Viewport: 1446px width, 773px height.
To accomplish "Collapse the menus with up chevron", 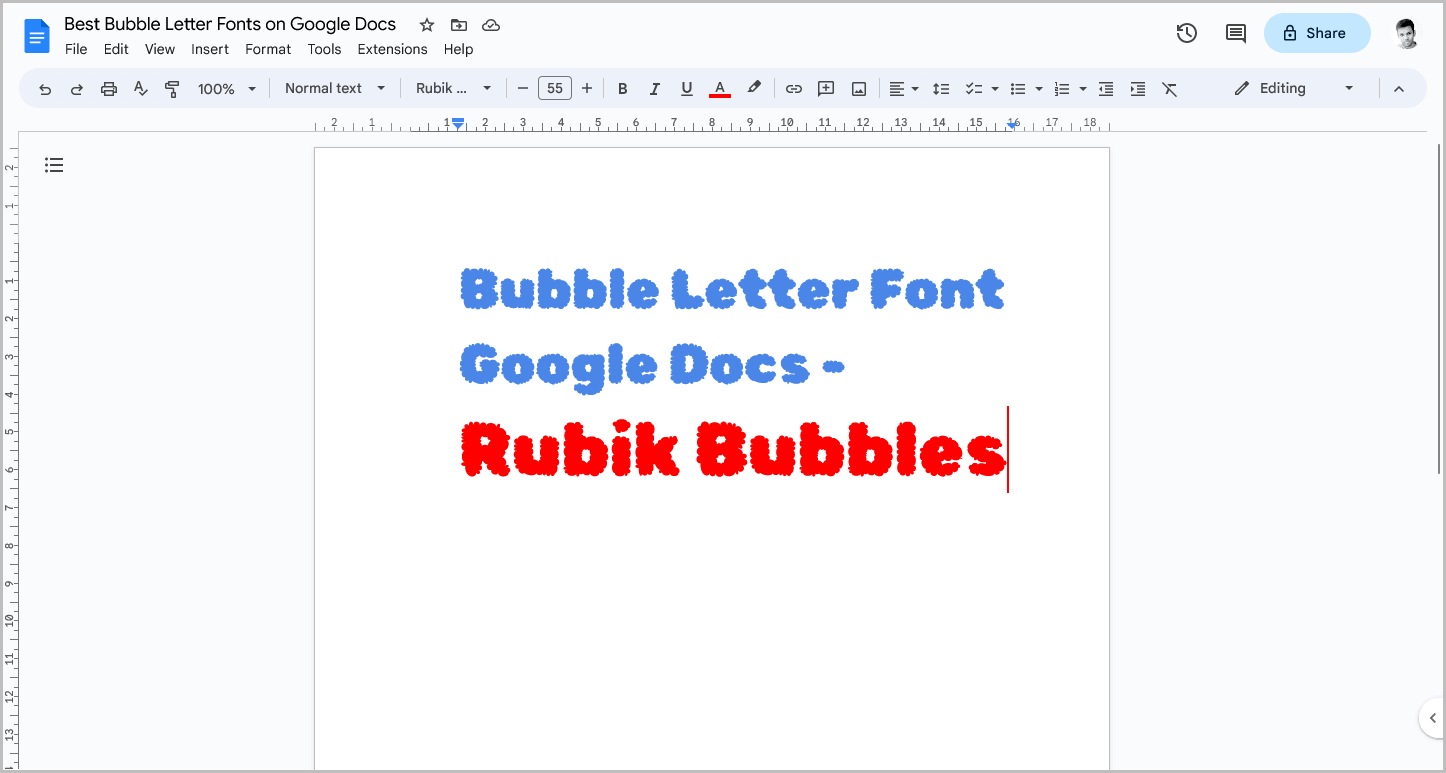I will (x=1399, y=89).
